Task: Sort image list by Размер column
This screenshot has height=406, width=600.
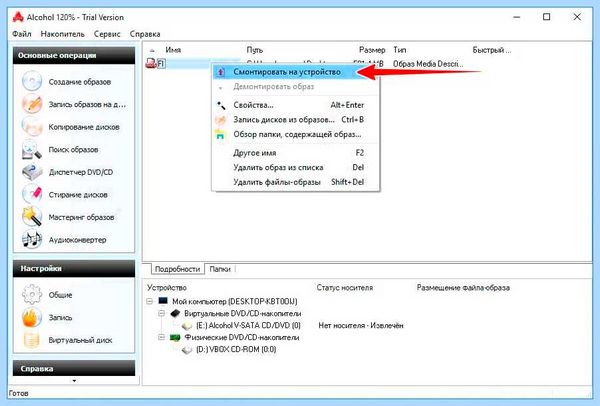Action: coord(372,50)
